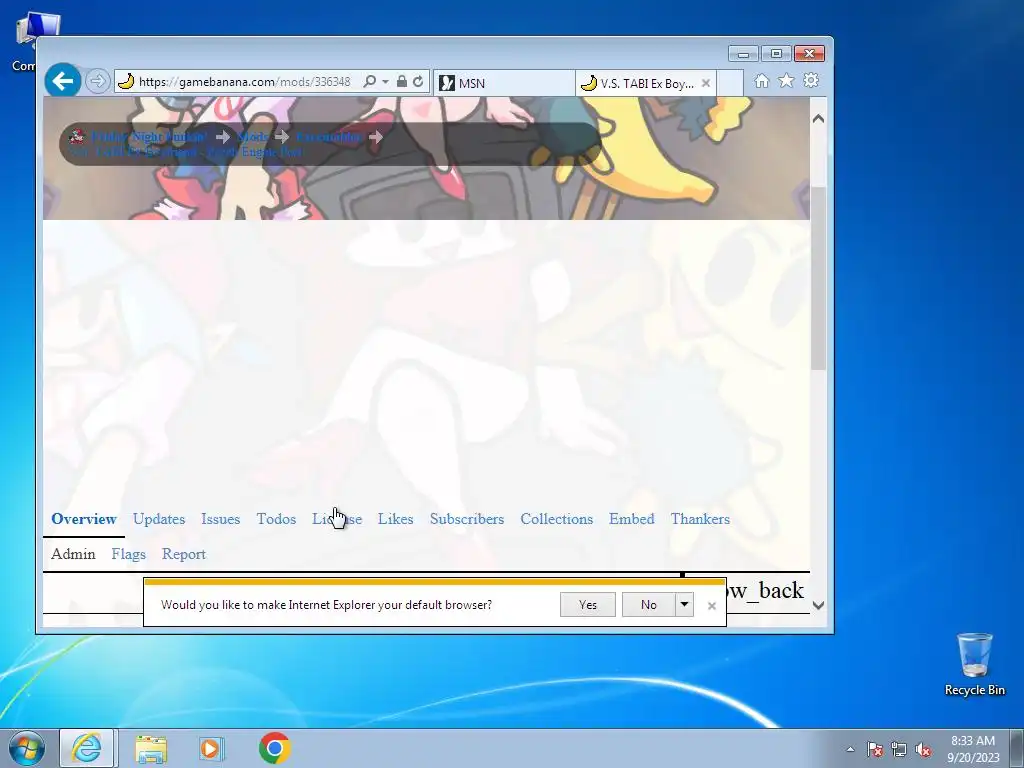Click the network status tray icon
This screenshot has height=768, width=1024.
[x=899, y=750]
